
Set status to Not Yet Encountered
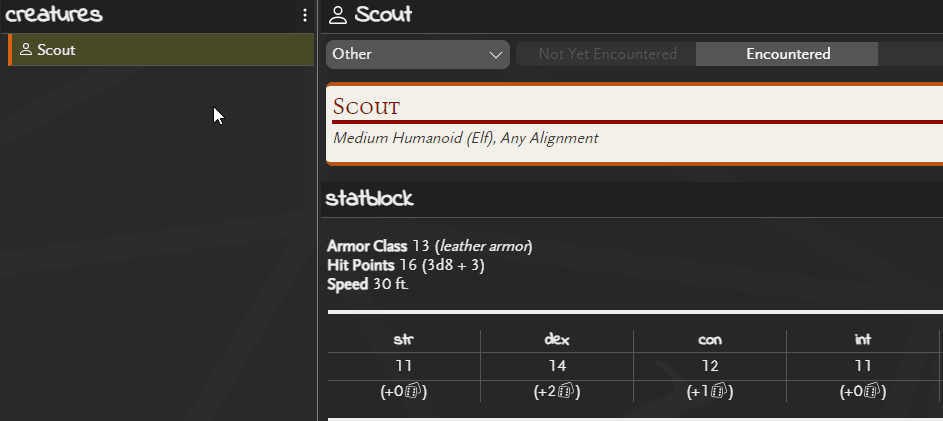pos(607,54)
